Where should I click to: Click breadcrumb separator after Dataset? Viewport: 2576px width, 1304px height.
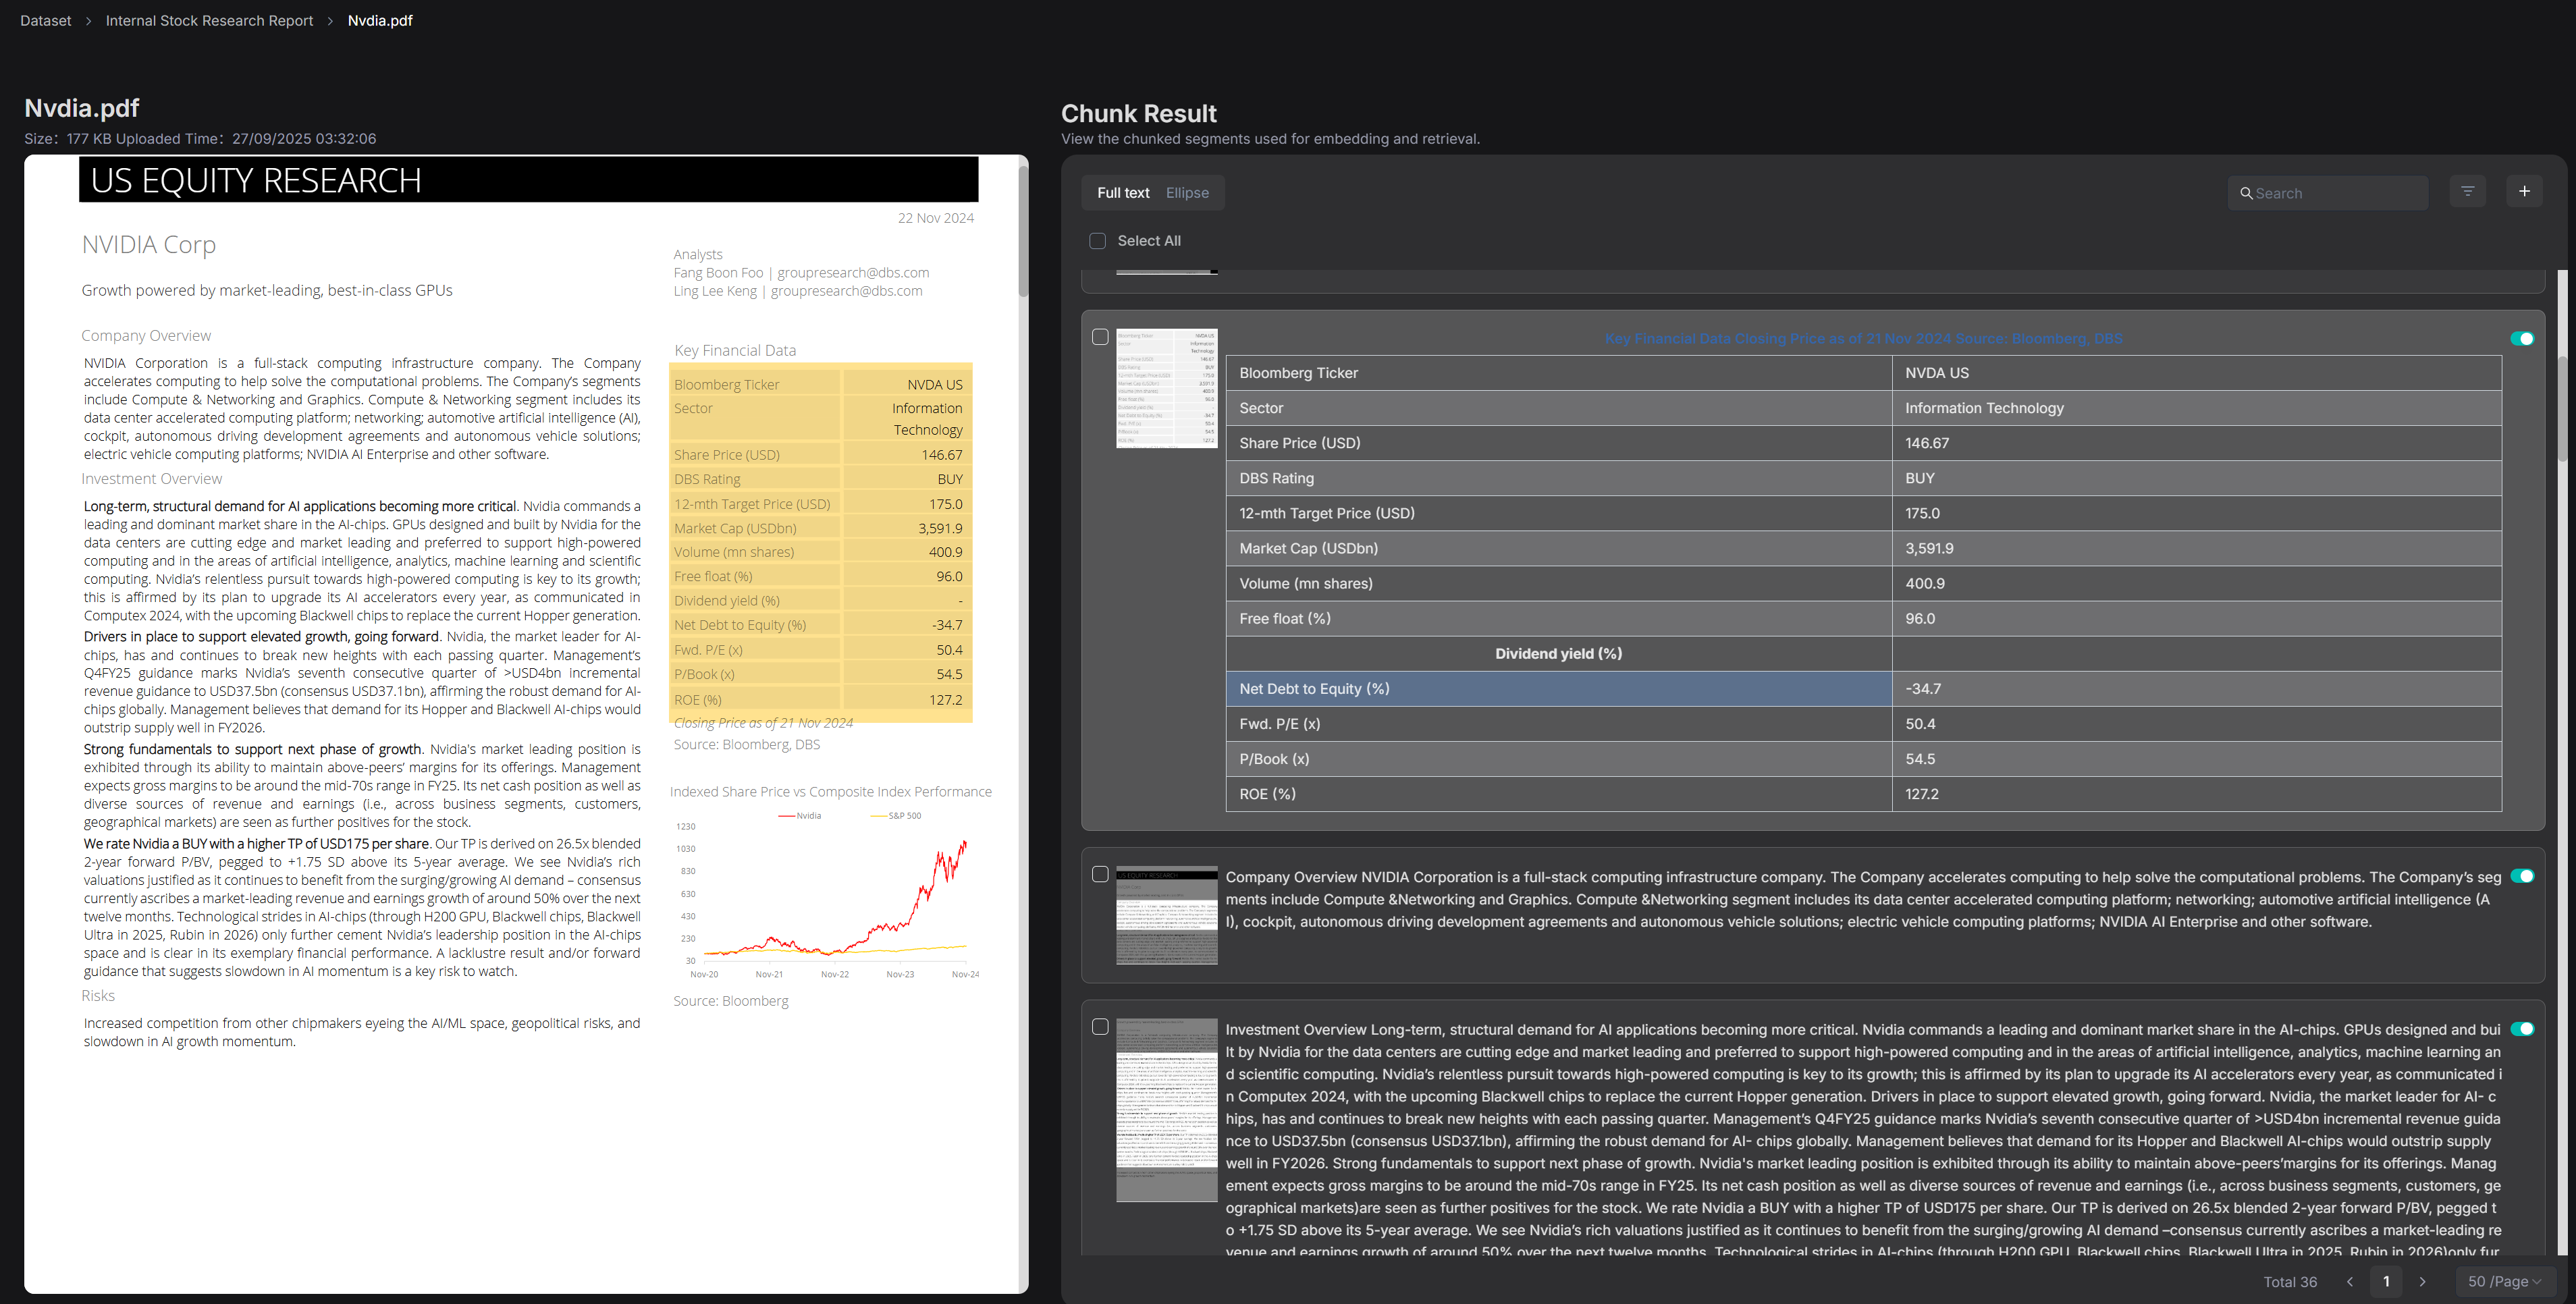[x=88, y=21]
